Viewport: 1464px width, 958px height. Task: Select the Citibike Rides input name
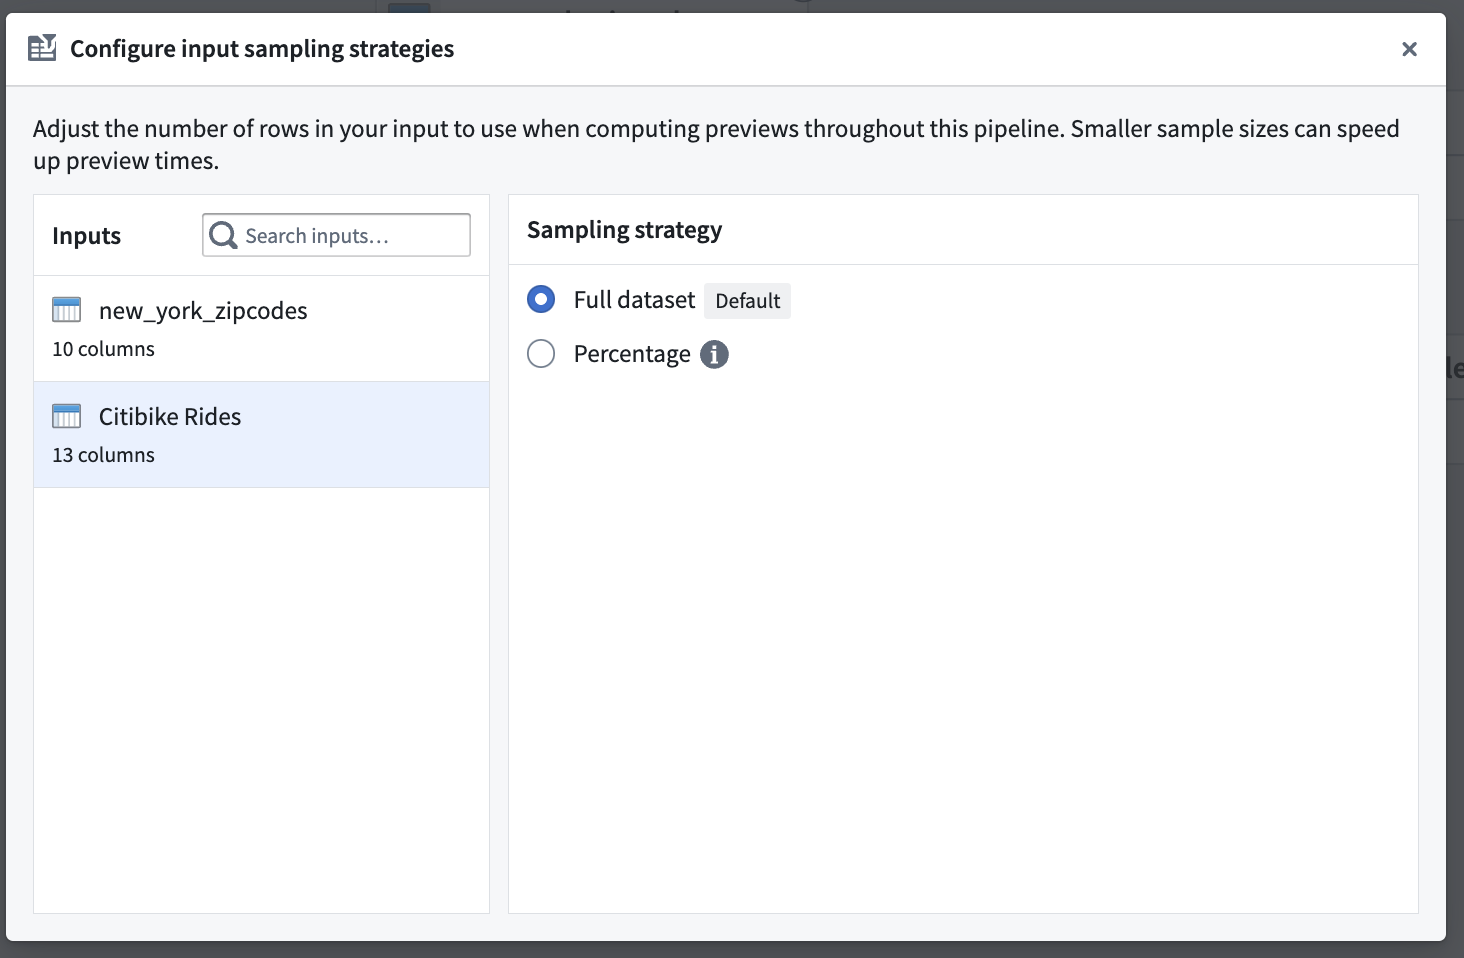170,417
